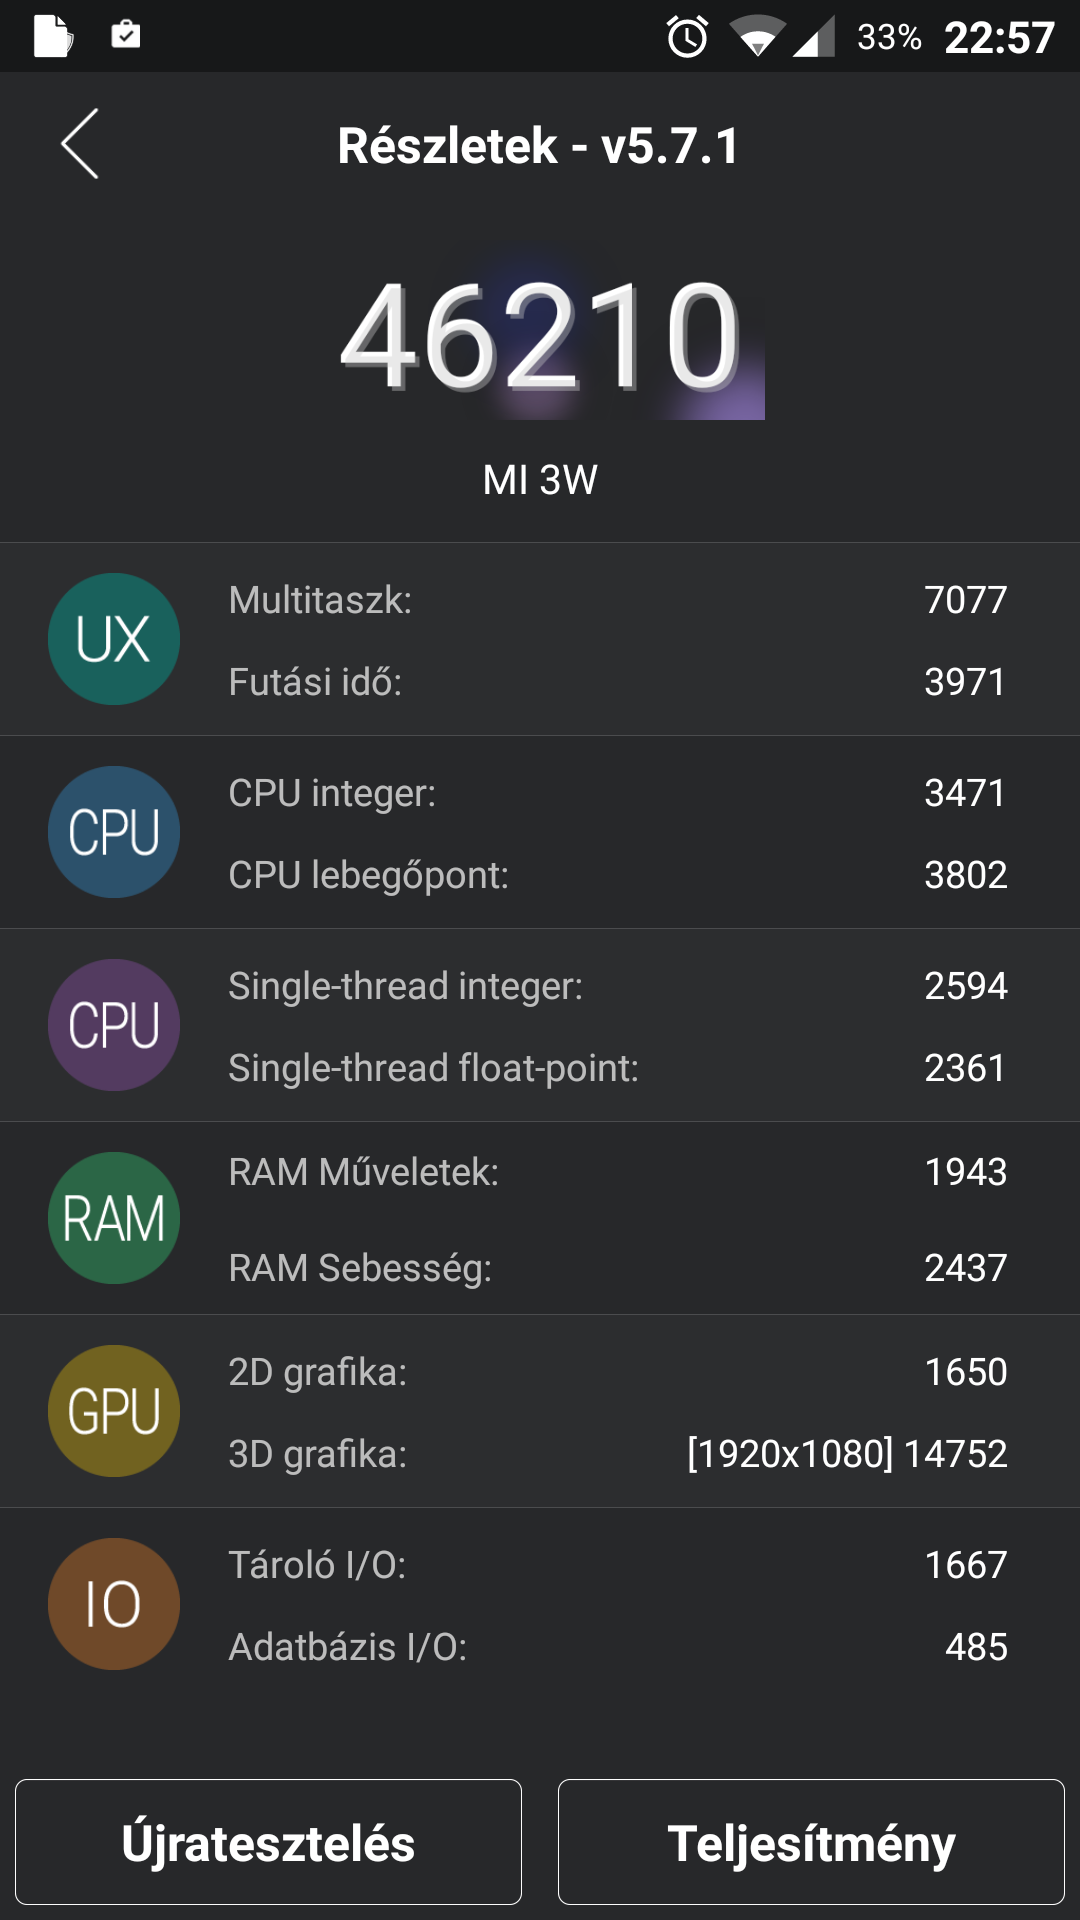The height and width of the screenshot is (1920, 1080).
Task: Open the document notification icon in status bar
Action: click(53, 37)
